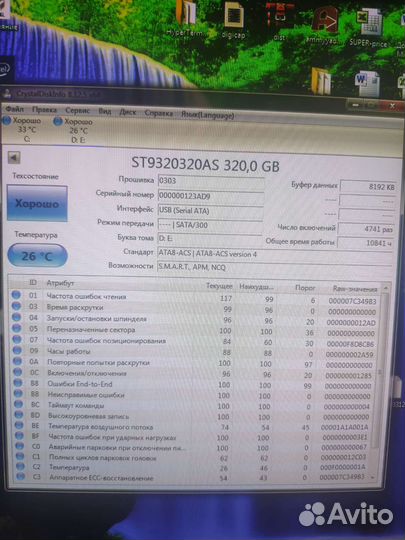Open the Вид menu
The width and height of the screenshot is (405, 540).
pos(105,111)
